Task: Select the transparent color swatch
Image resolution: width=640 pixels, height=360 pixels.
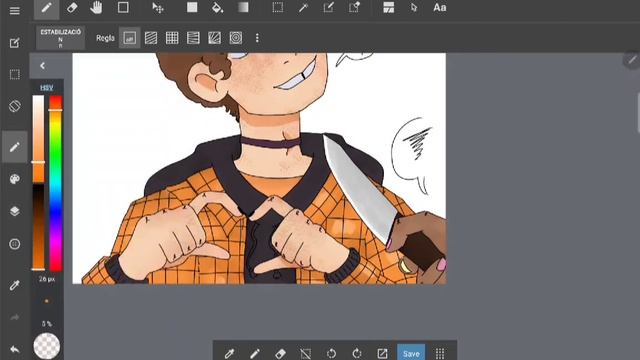Action: 47,346
